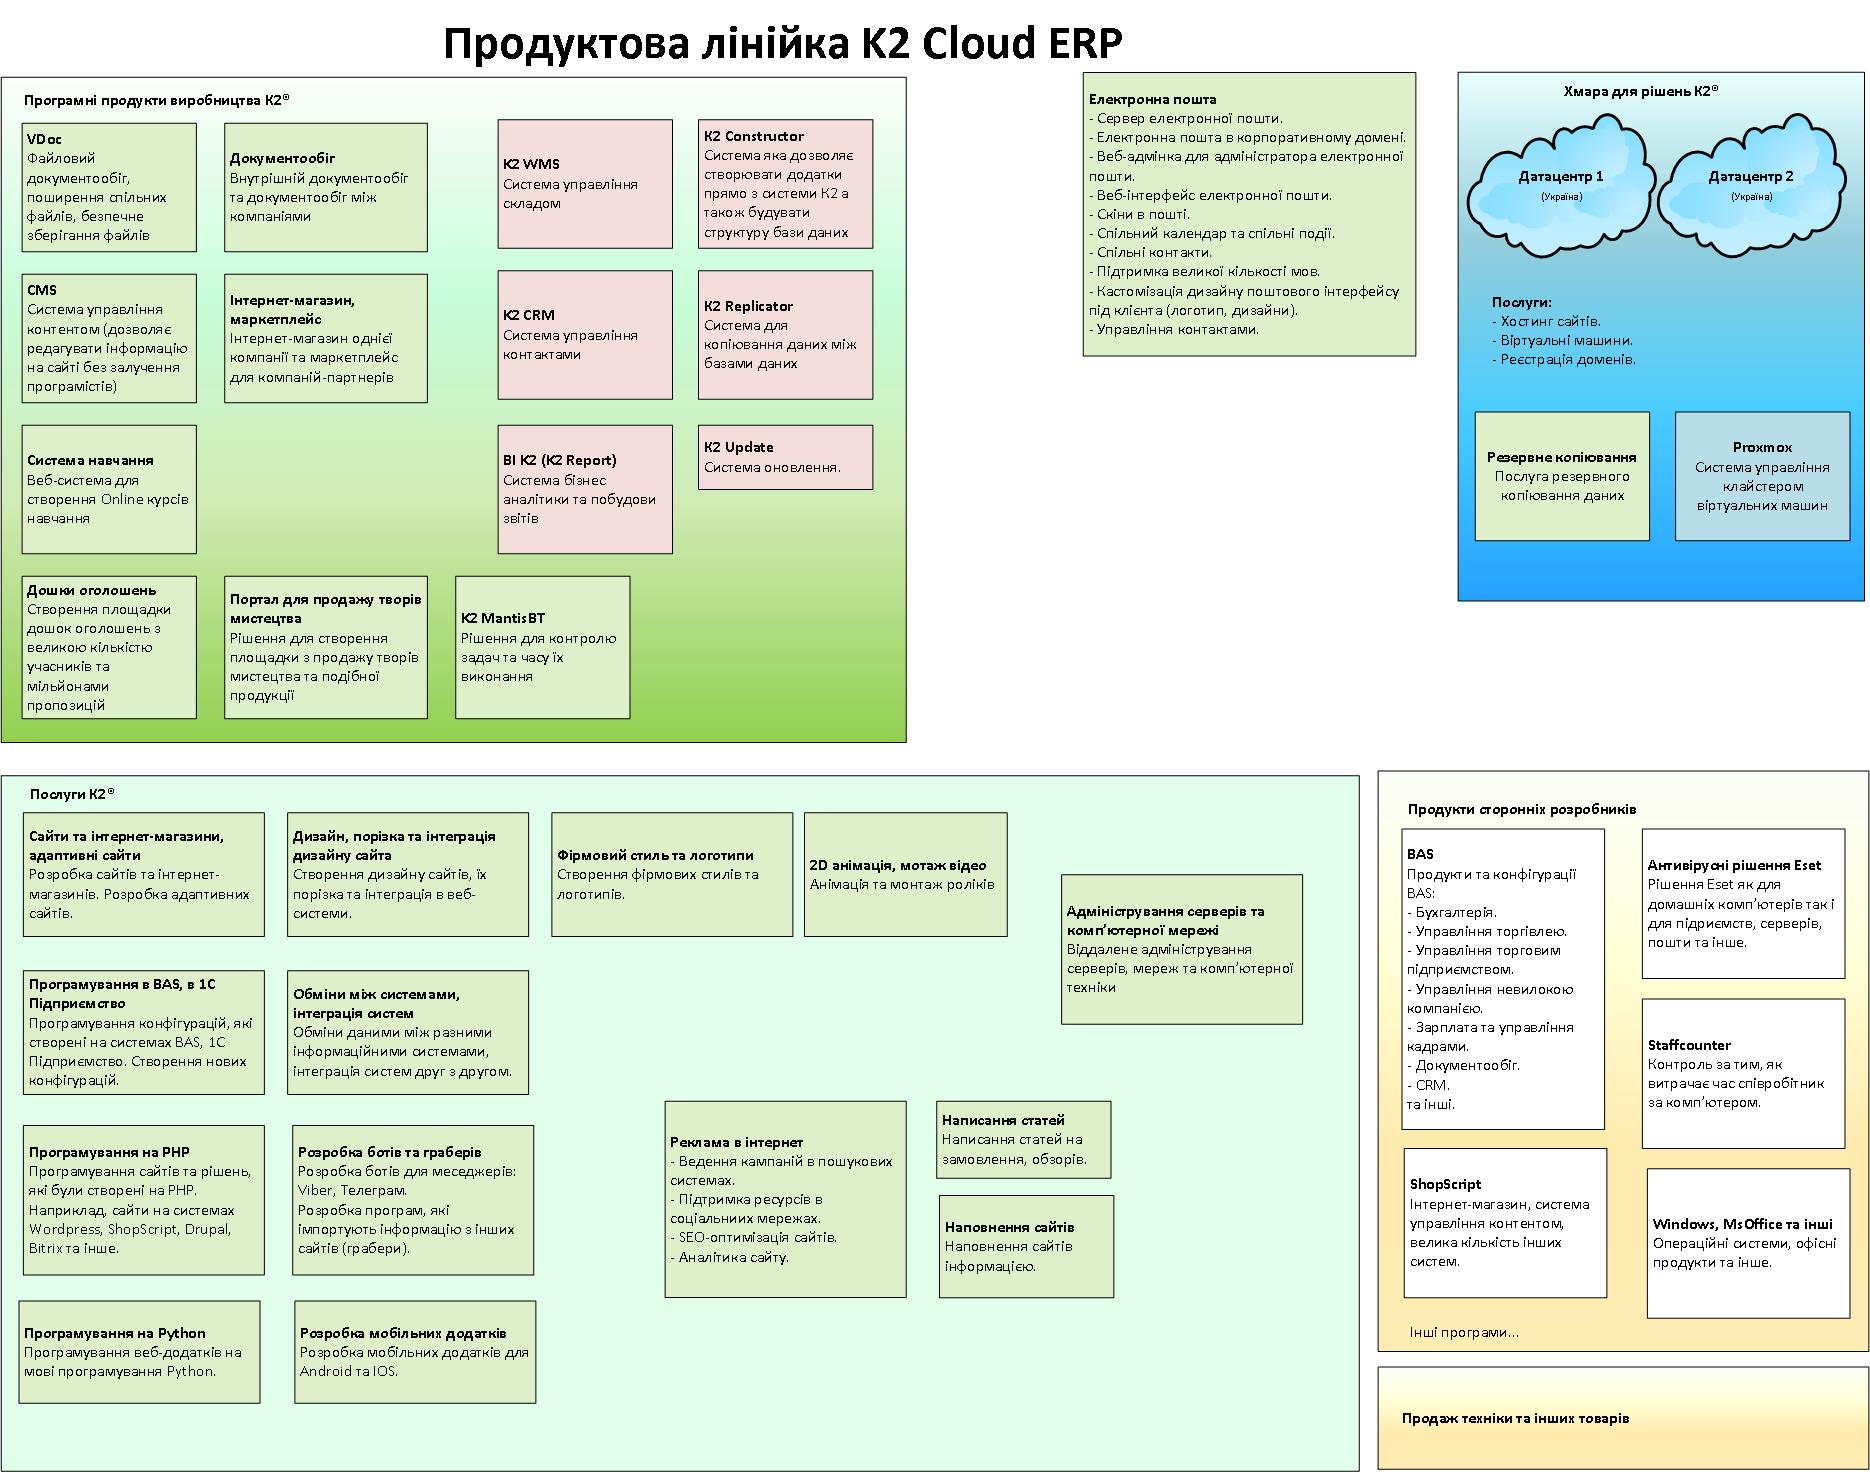Click 2D анімація, мотаж відео box
Viewport: 1870px width, 1472px height.
click(x=906, y=874)
